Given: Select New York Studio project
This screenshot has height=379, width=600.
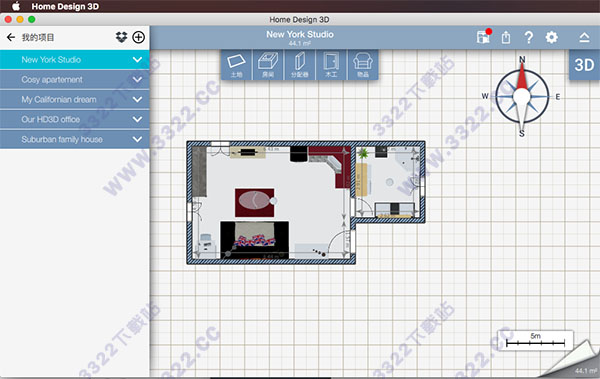Looking at the screenshot, I should pyautogui.click(x=75, y=60).
